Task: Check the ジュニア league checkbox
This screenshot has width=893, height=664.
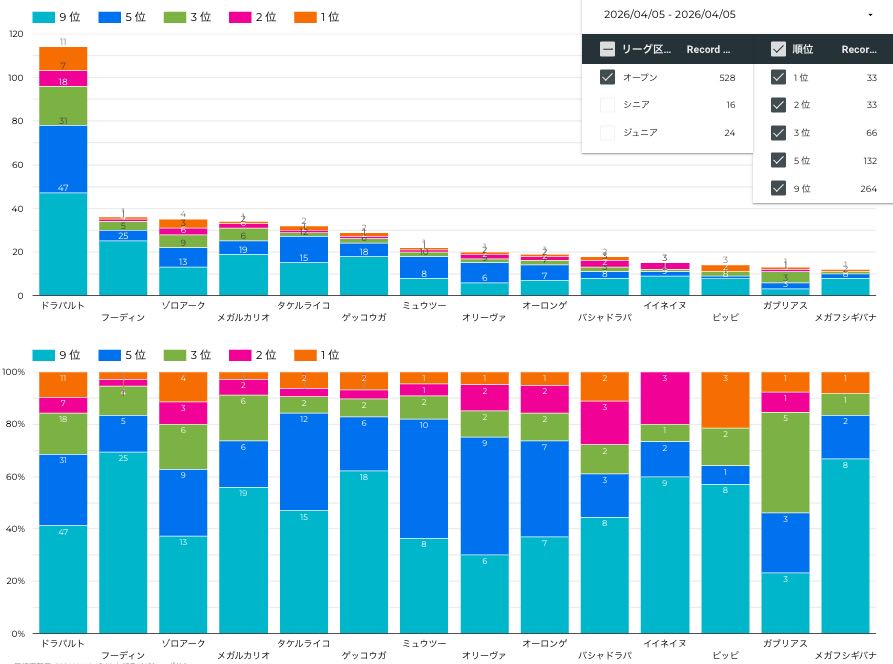Action: 607,133
